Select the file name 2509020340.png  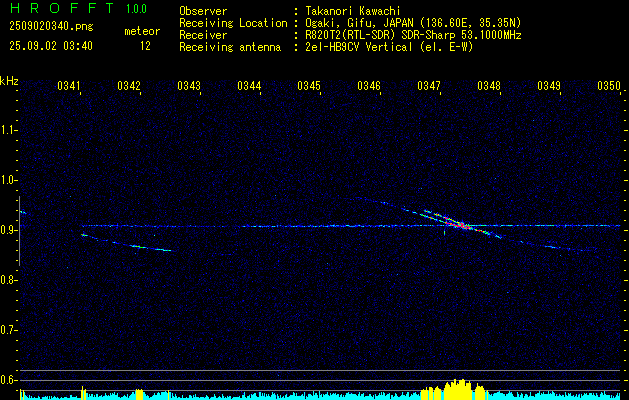click(x=51, y=27)
